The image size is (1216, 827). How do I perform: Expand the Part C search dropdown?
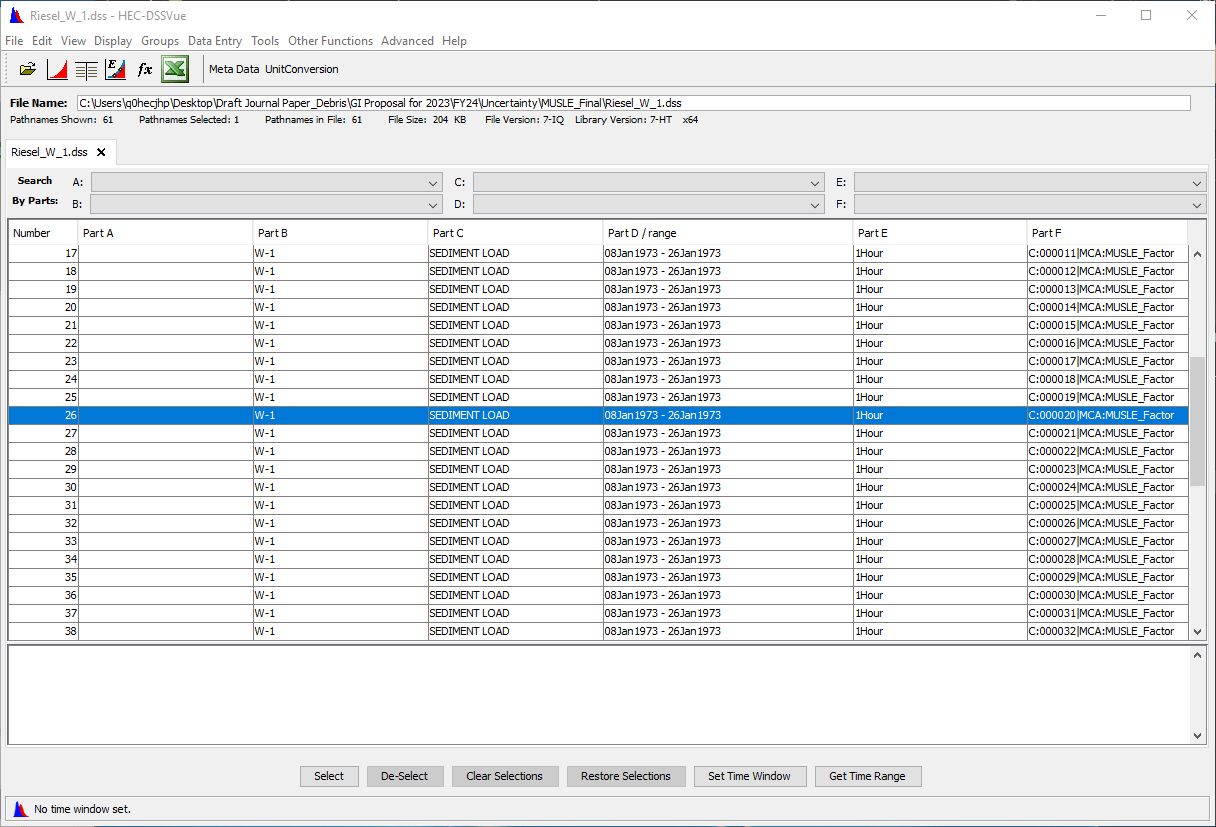pos(816,183)
